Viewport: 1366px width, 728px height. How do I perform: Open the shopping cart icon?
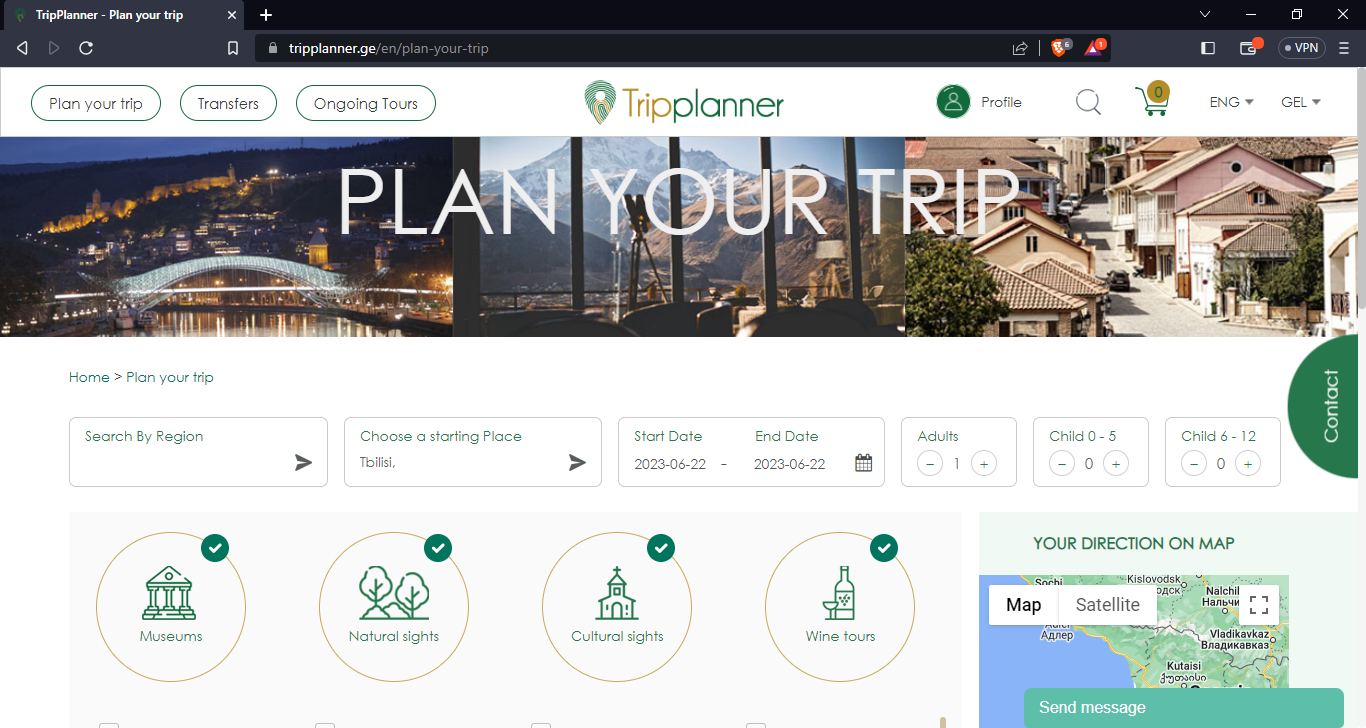click(x=1152, y=100)
